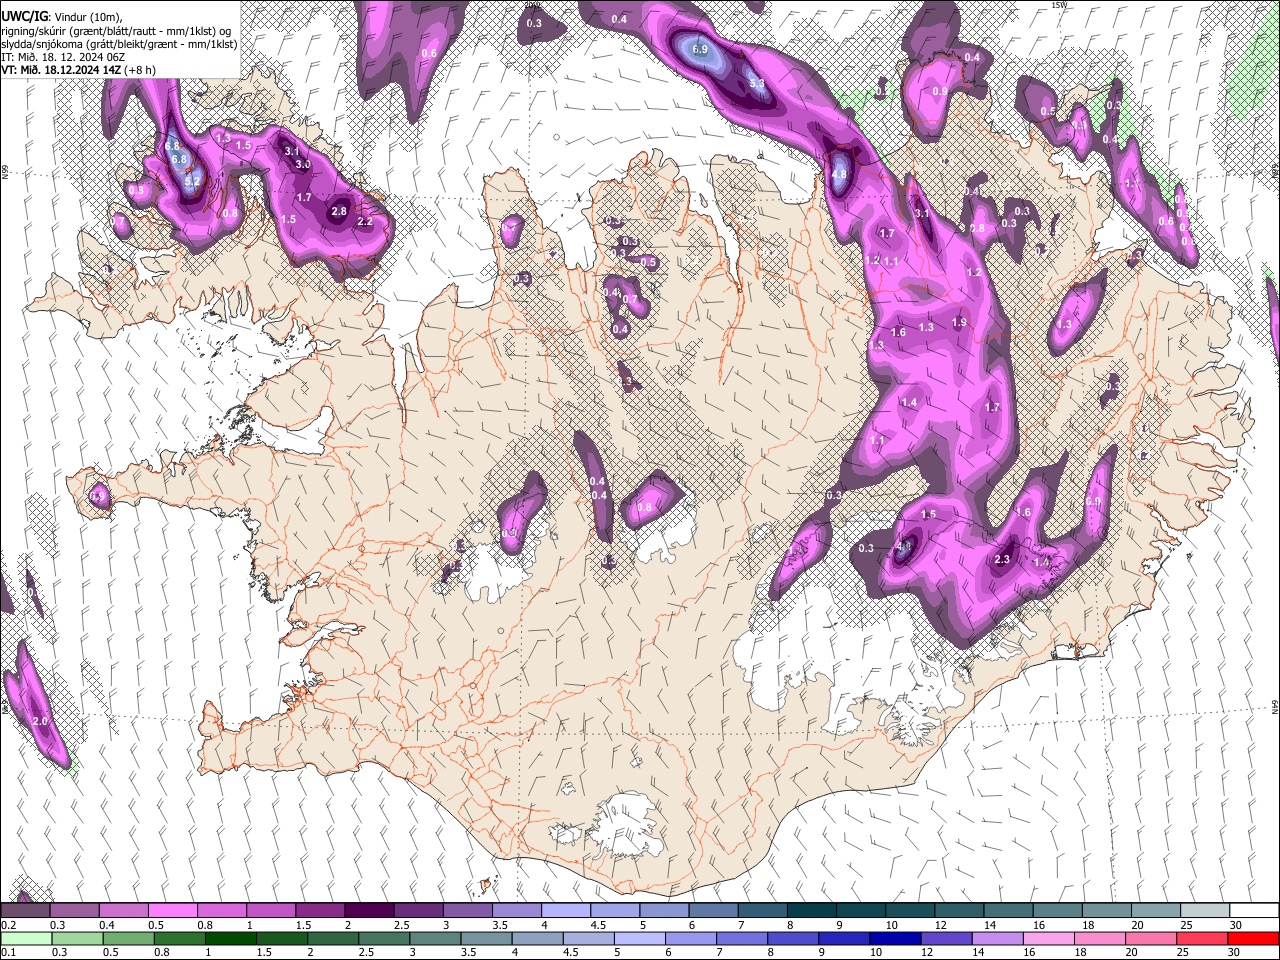Click the bottom-row swatch between 3.5 and 4

[x=487, y=938]
